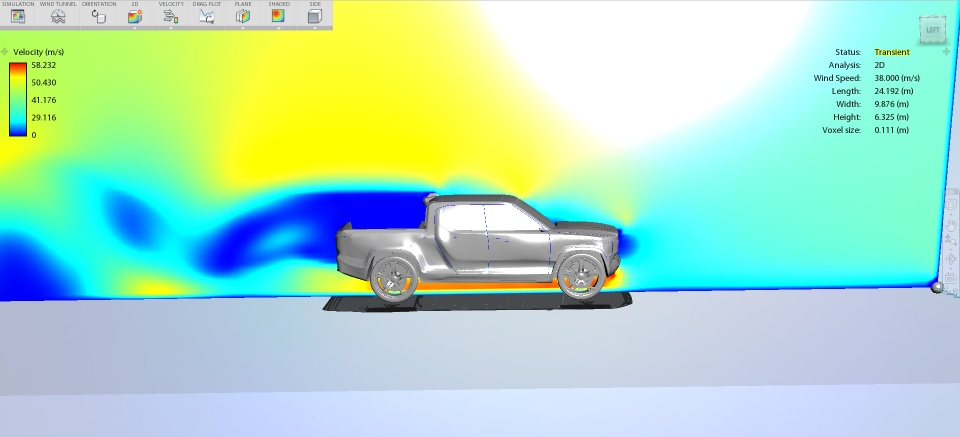
Task: Expand the dropdown arrow under Shaded
Action: click(x=279, y=28)
